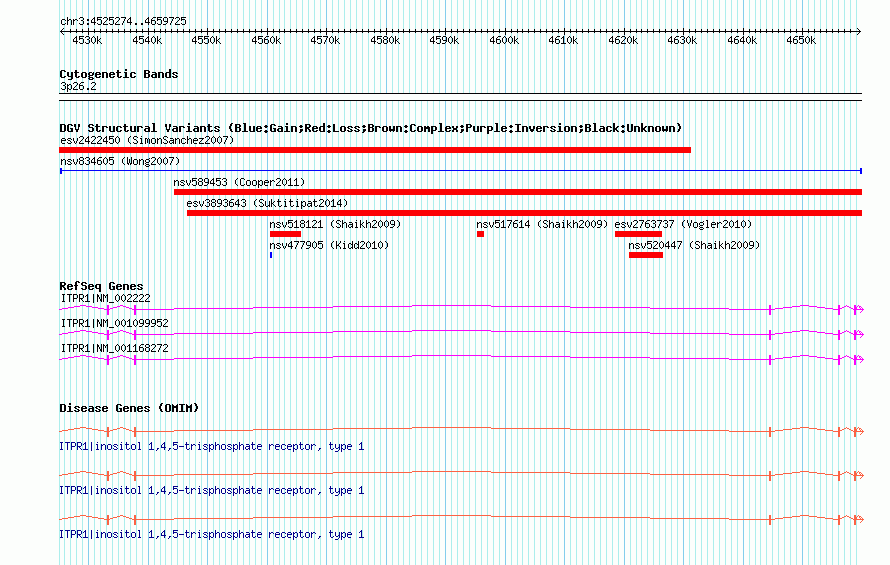Click the magenta gene line under ITPR1|NM_002222
The height and width of the screenshot is (565, 890).
[461, 309]
